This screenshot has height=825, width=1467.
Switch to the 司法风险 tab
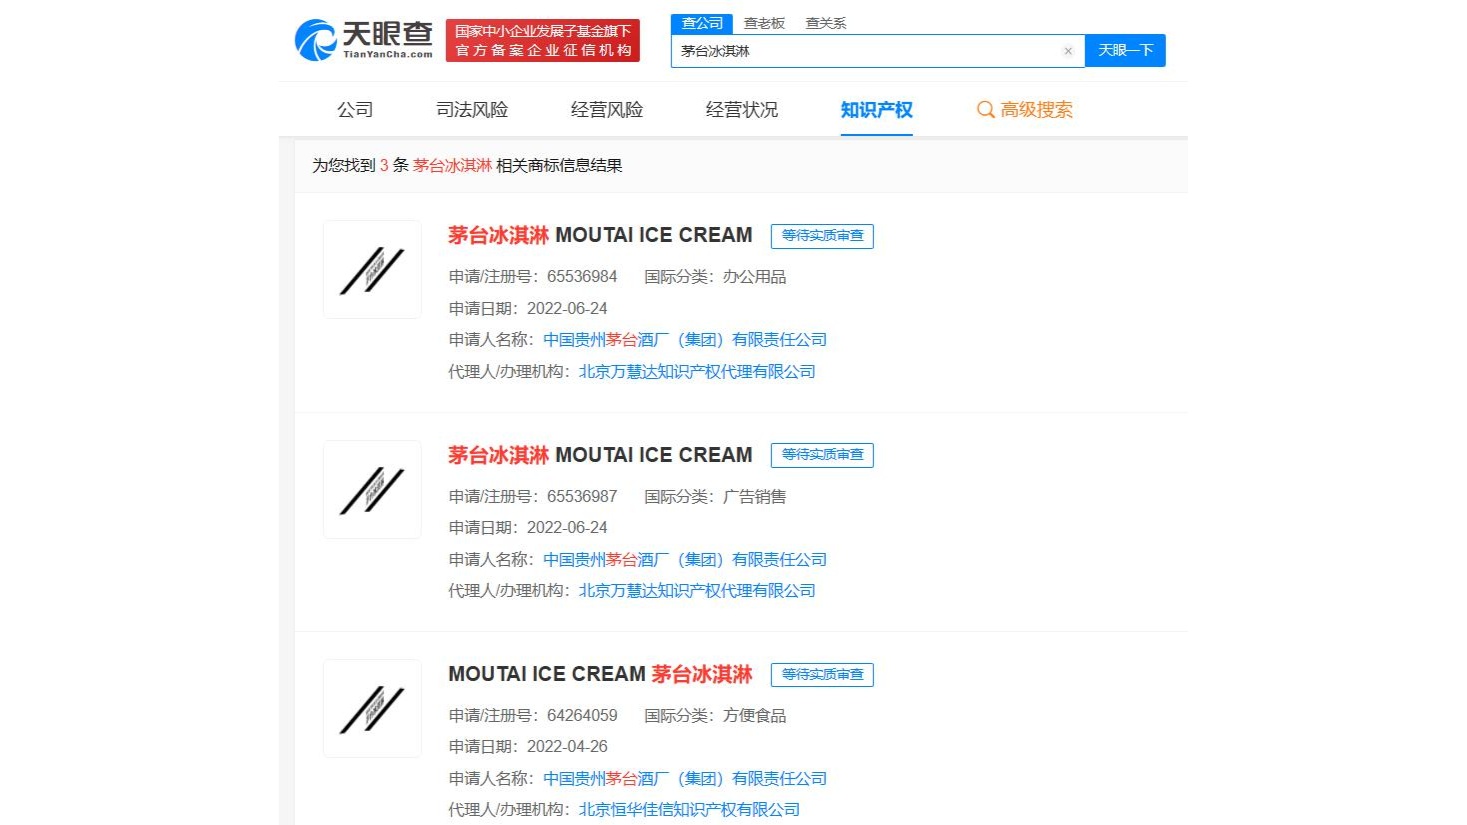pos(472,110)
